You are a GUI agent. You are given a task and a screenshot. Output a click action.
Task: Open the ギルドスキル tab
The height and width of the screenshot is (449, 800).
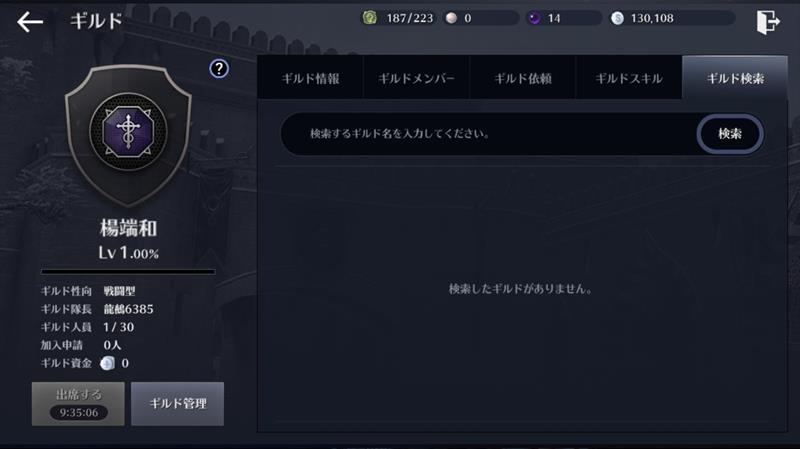tap(629, 78)
